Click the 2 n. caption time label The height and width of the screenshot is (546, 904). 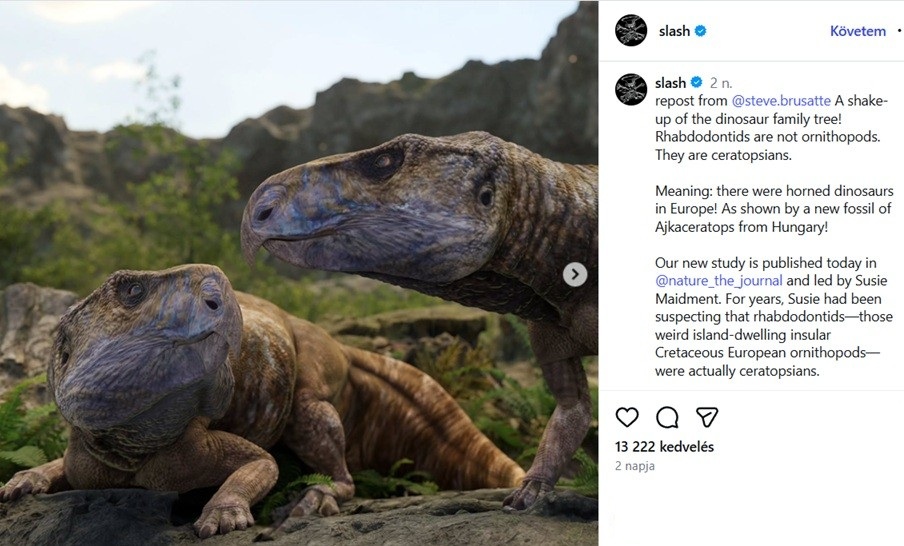click(721, 83)
